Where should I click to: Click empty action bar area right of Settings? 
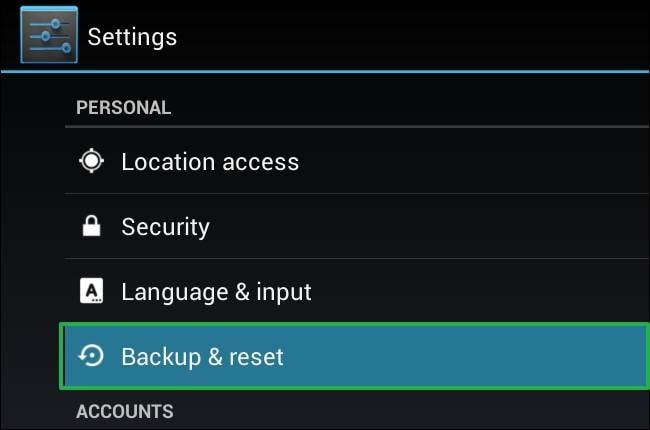(x=420, y=36)
